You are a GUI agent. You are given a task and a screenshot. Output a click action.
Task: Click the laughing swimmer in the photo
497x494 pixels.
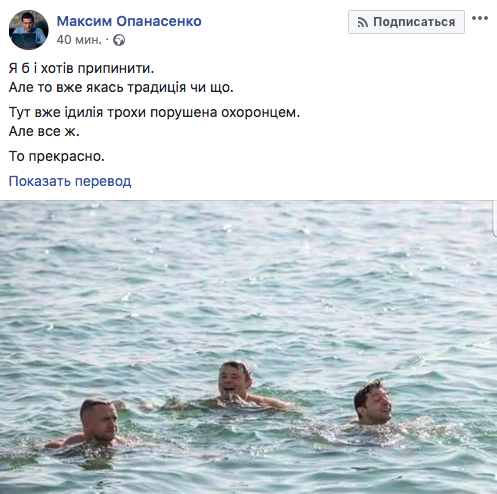[235, 381]
